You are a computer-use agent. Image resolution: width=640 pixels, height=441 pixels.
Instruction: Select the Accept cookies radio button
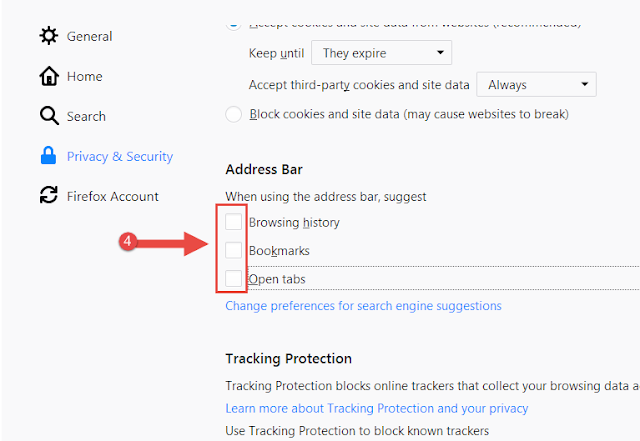pyautogui.click(x=233, y=25)
